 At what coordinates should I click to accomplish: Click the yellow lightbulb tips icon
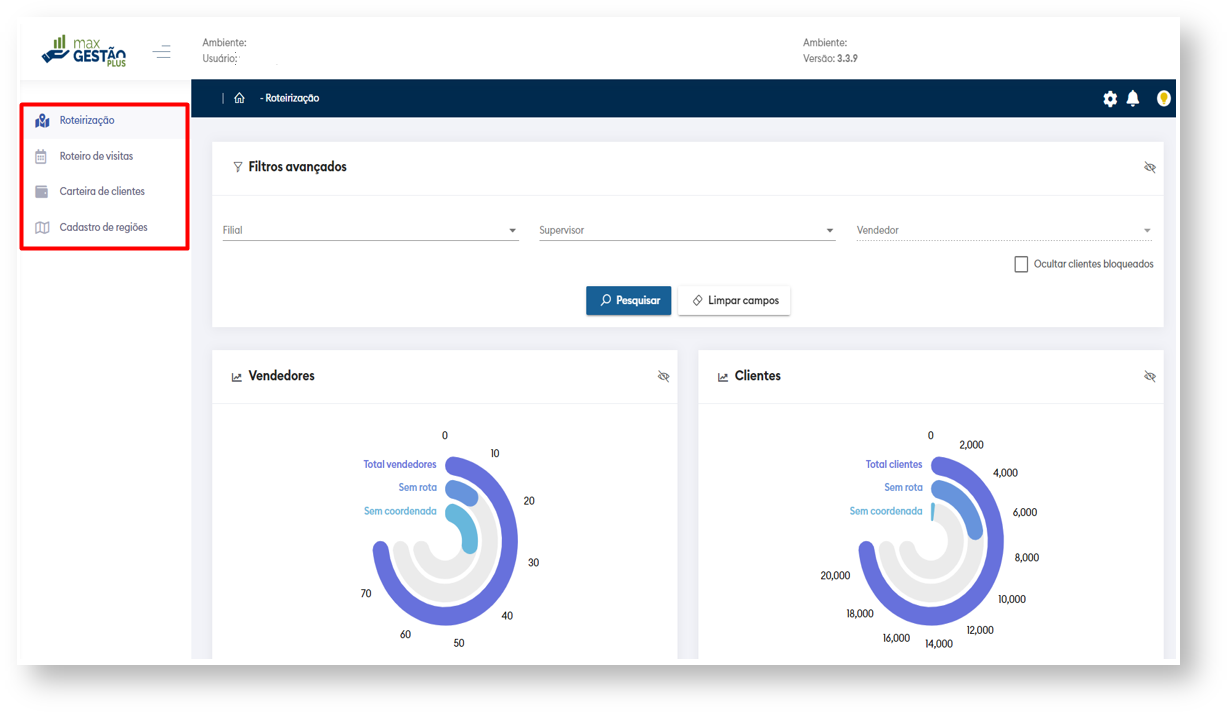(1163, 98)
